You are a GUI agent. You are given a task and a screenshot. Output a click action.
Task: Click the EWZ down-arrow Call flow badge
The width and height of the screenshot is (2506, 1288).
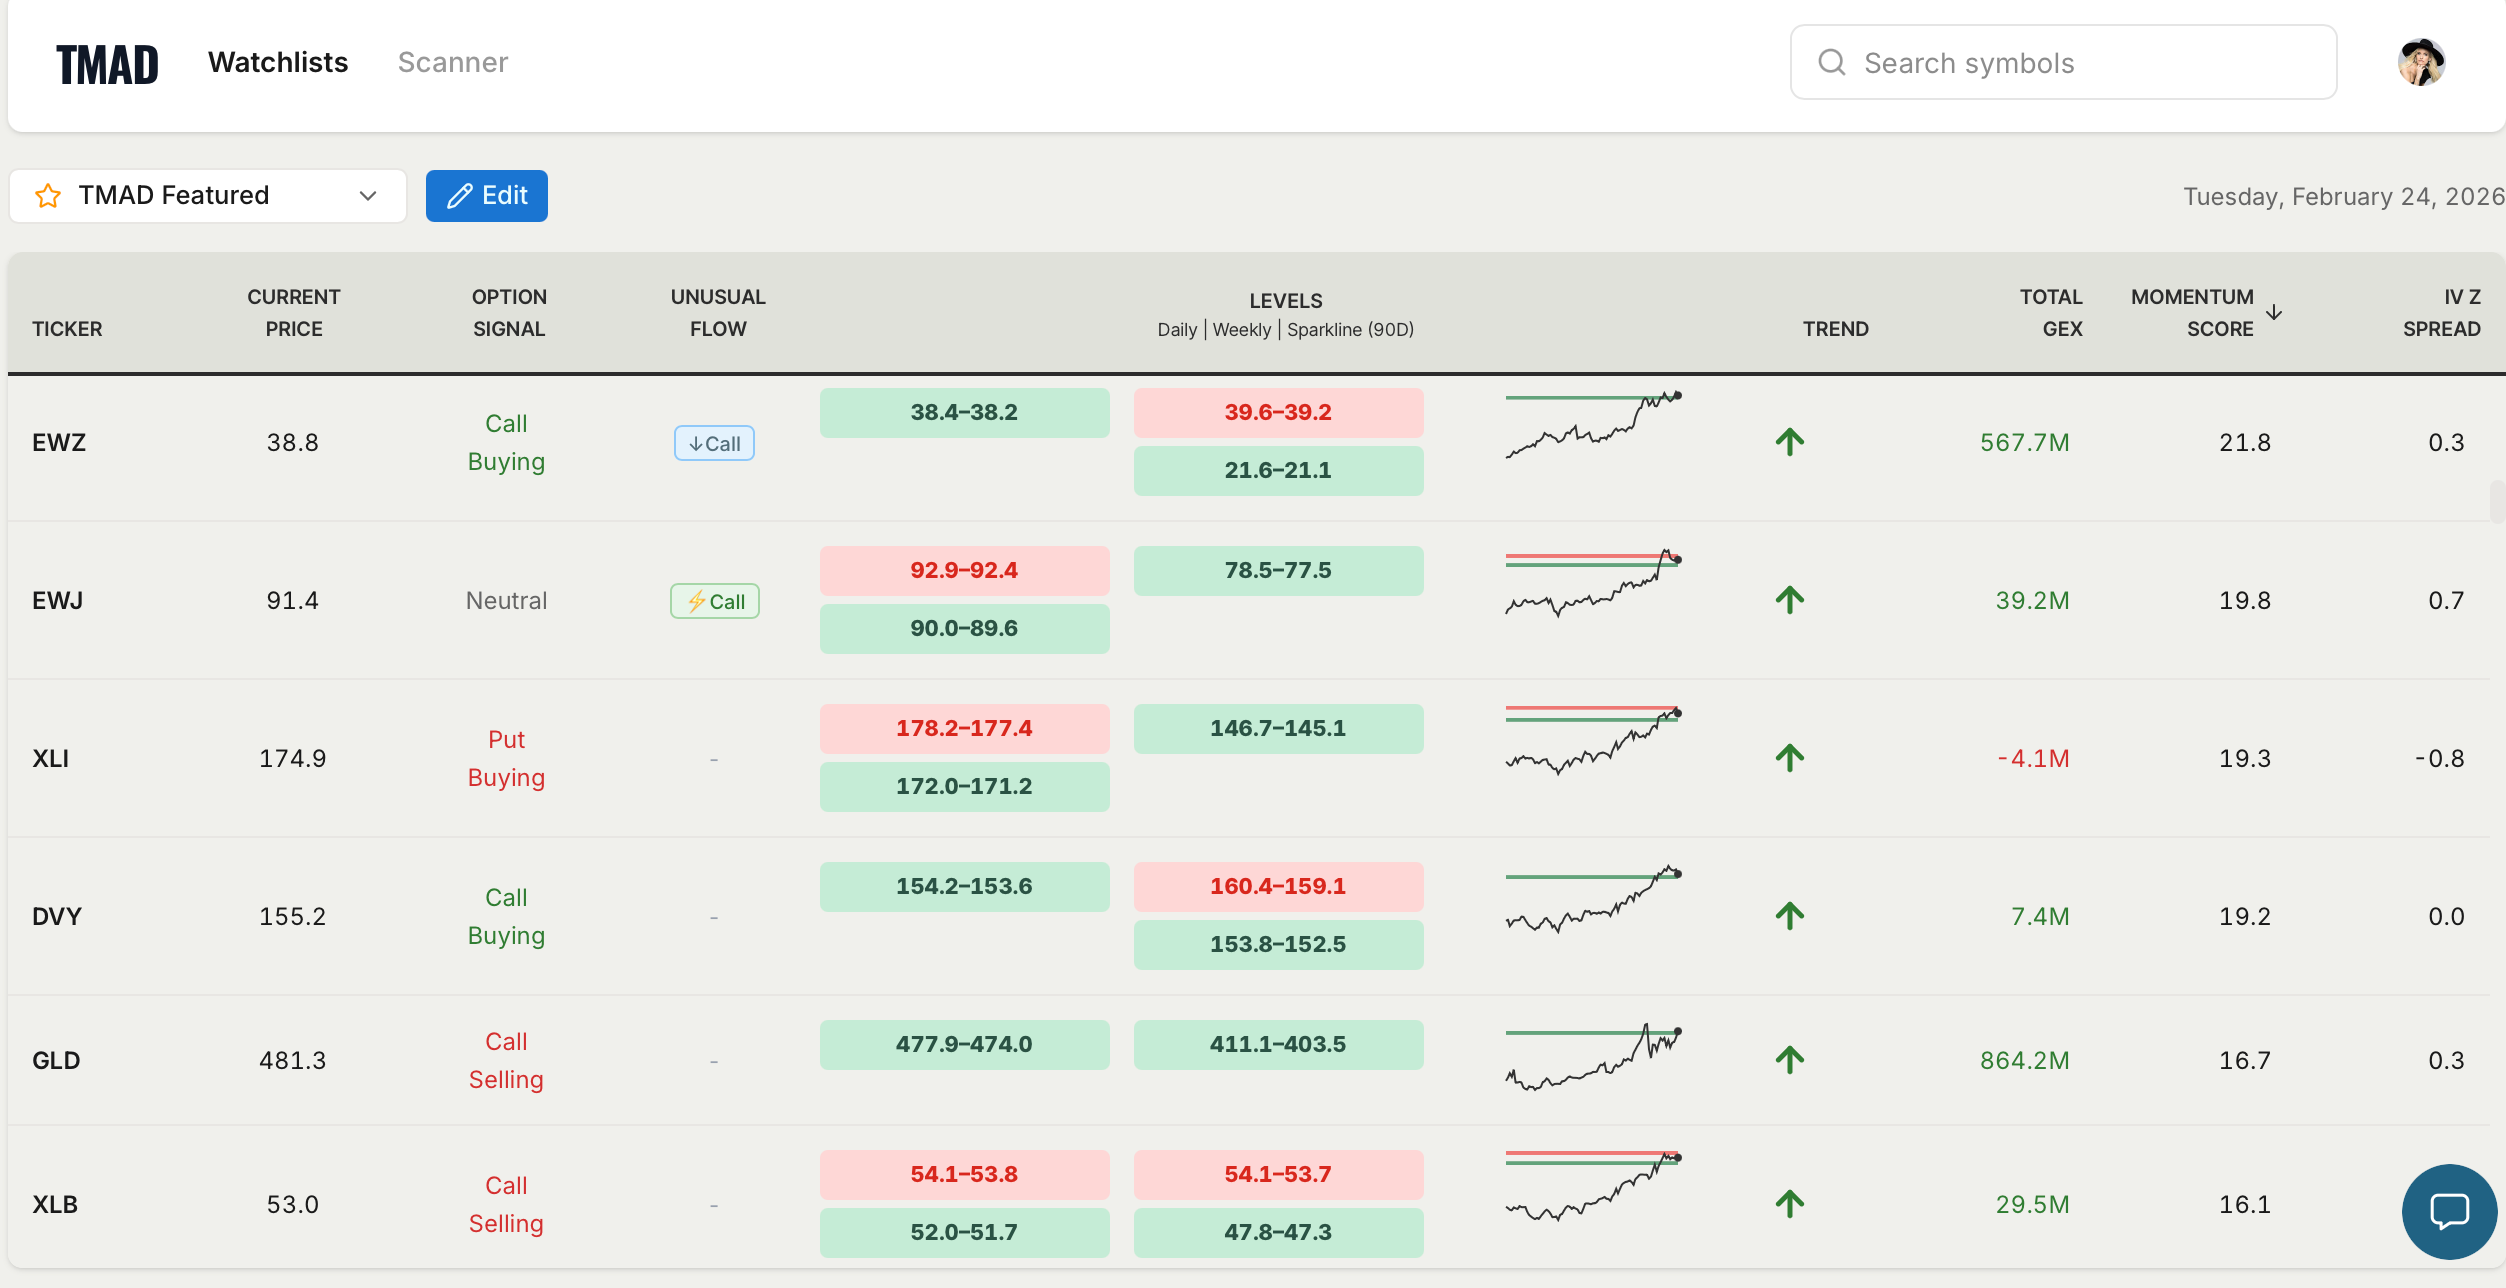coord(714,443)
